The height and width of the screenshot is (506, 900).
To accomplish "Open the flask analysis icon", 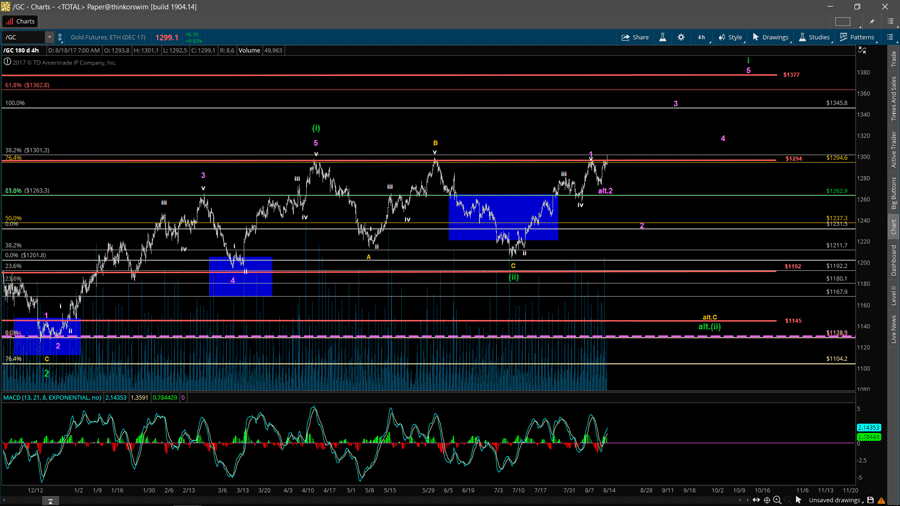I will pyautogui.click(x=662, y=37).
